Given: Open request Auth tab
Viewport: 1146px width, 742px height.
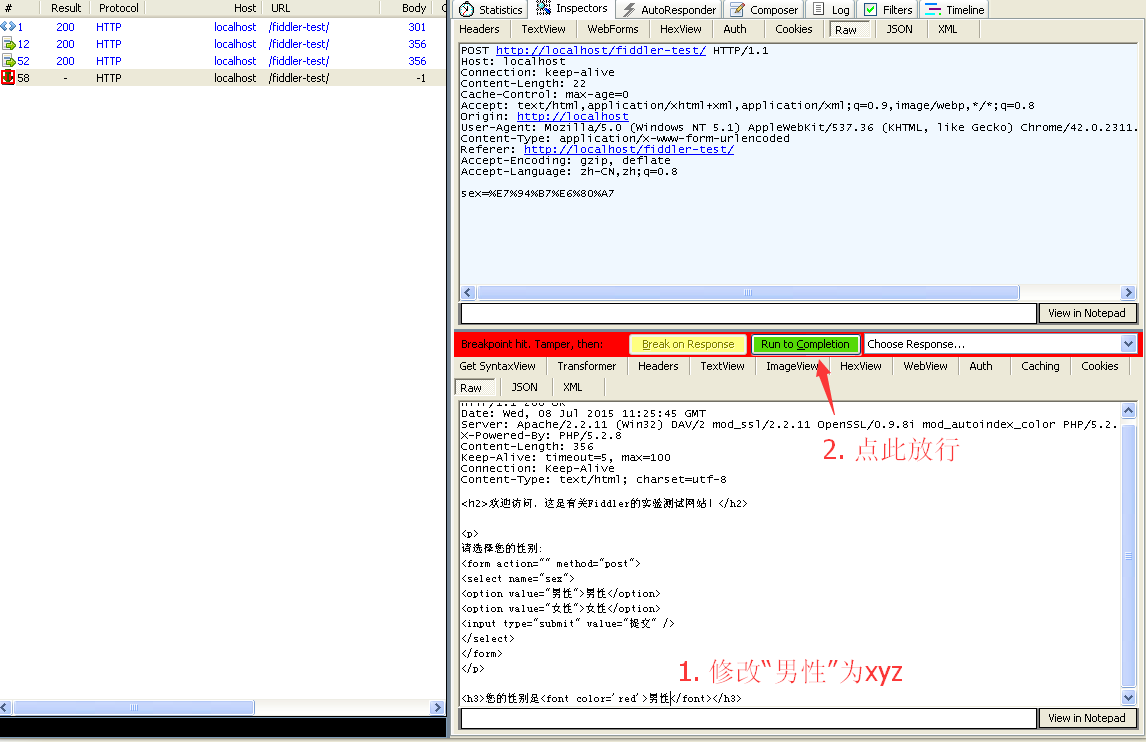Looking at the screenshot, I should pyautogui.click(x=735, y=29).
